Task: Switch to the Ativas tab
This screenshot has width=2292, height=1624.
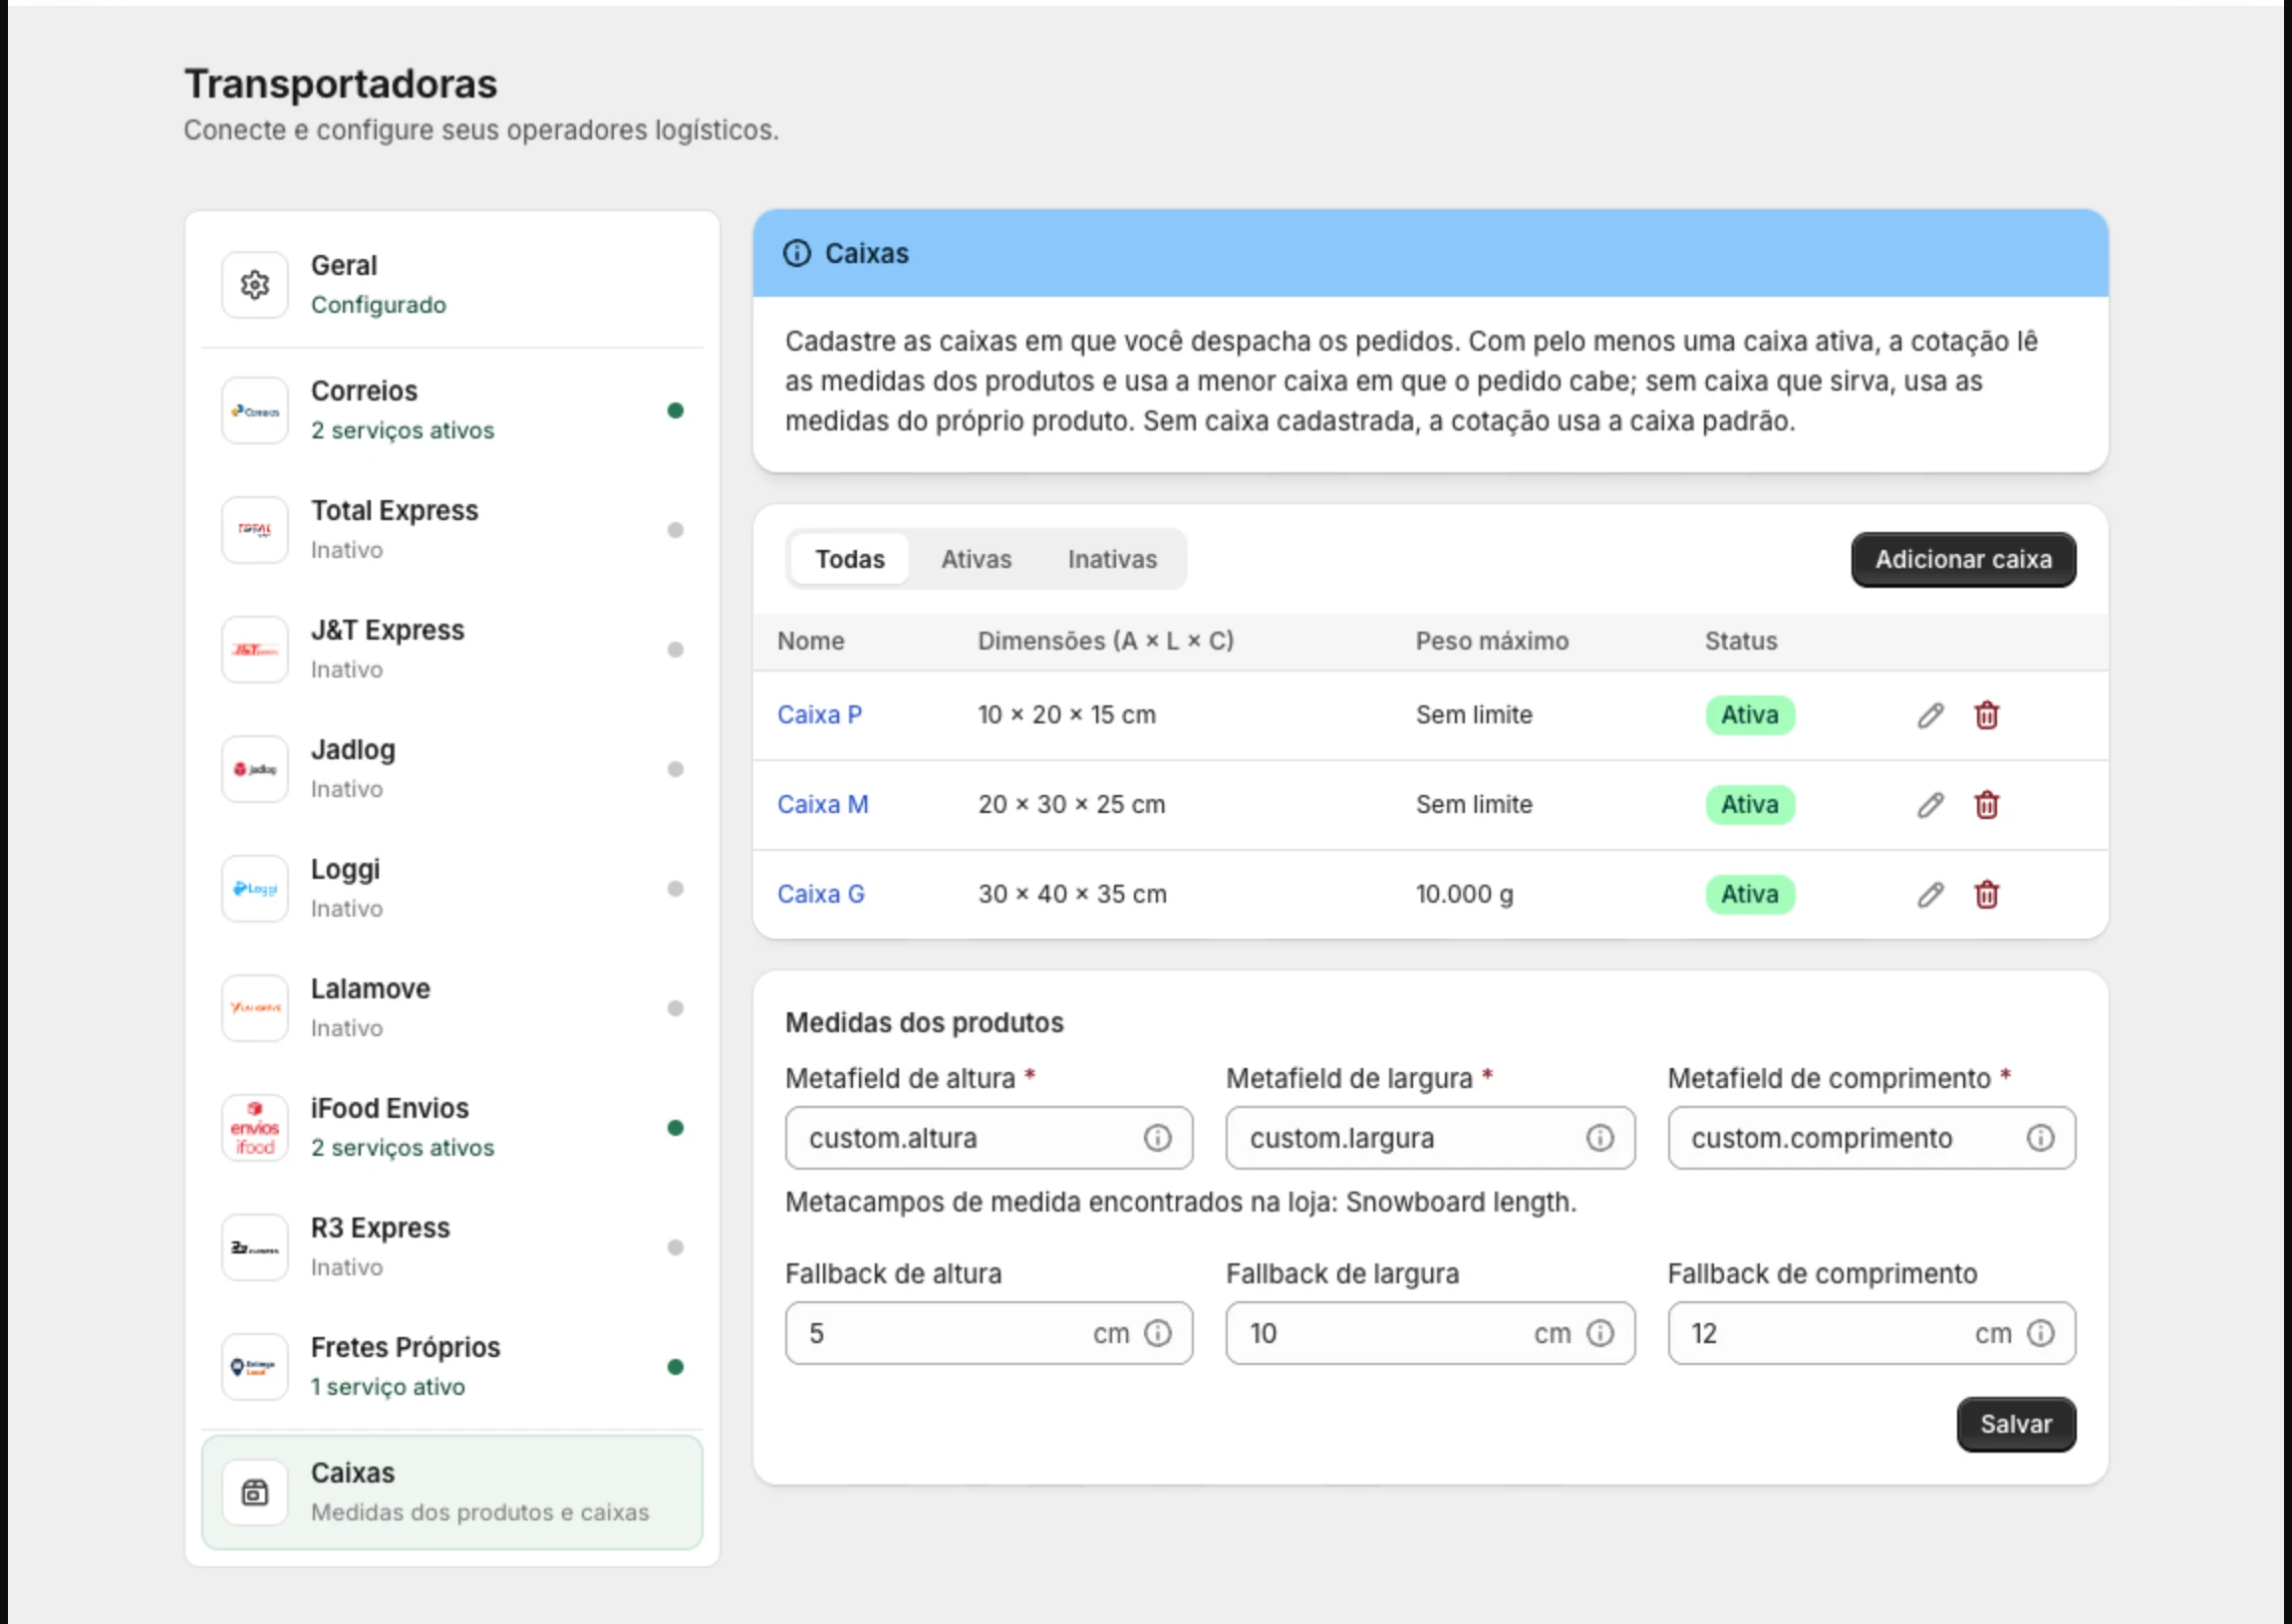Action: 976,559
